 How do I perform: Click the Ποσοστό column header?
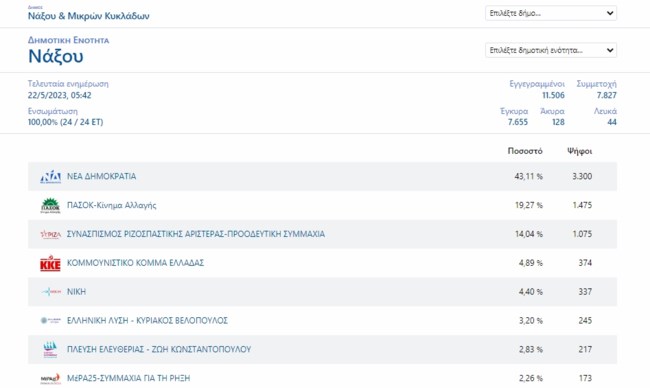(x=525, y=151)
